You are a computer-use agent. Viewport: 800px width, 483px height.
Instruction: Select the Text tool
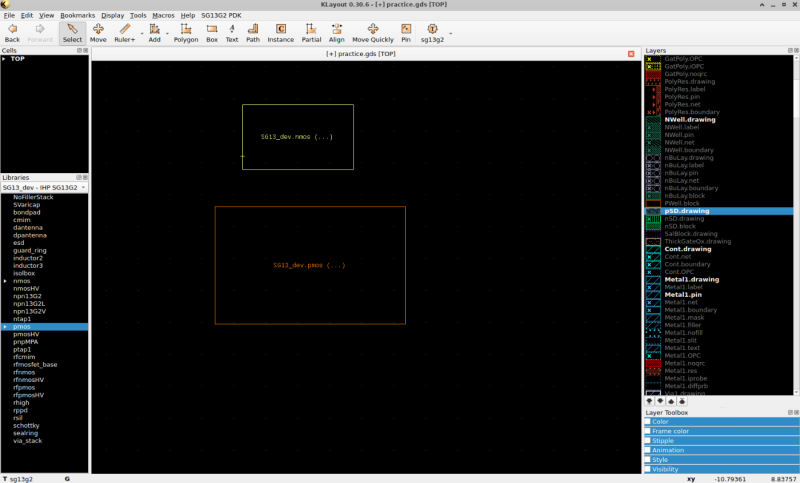(231, 33)
